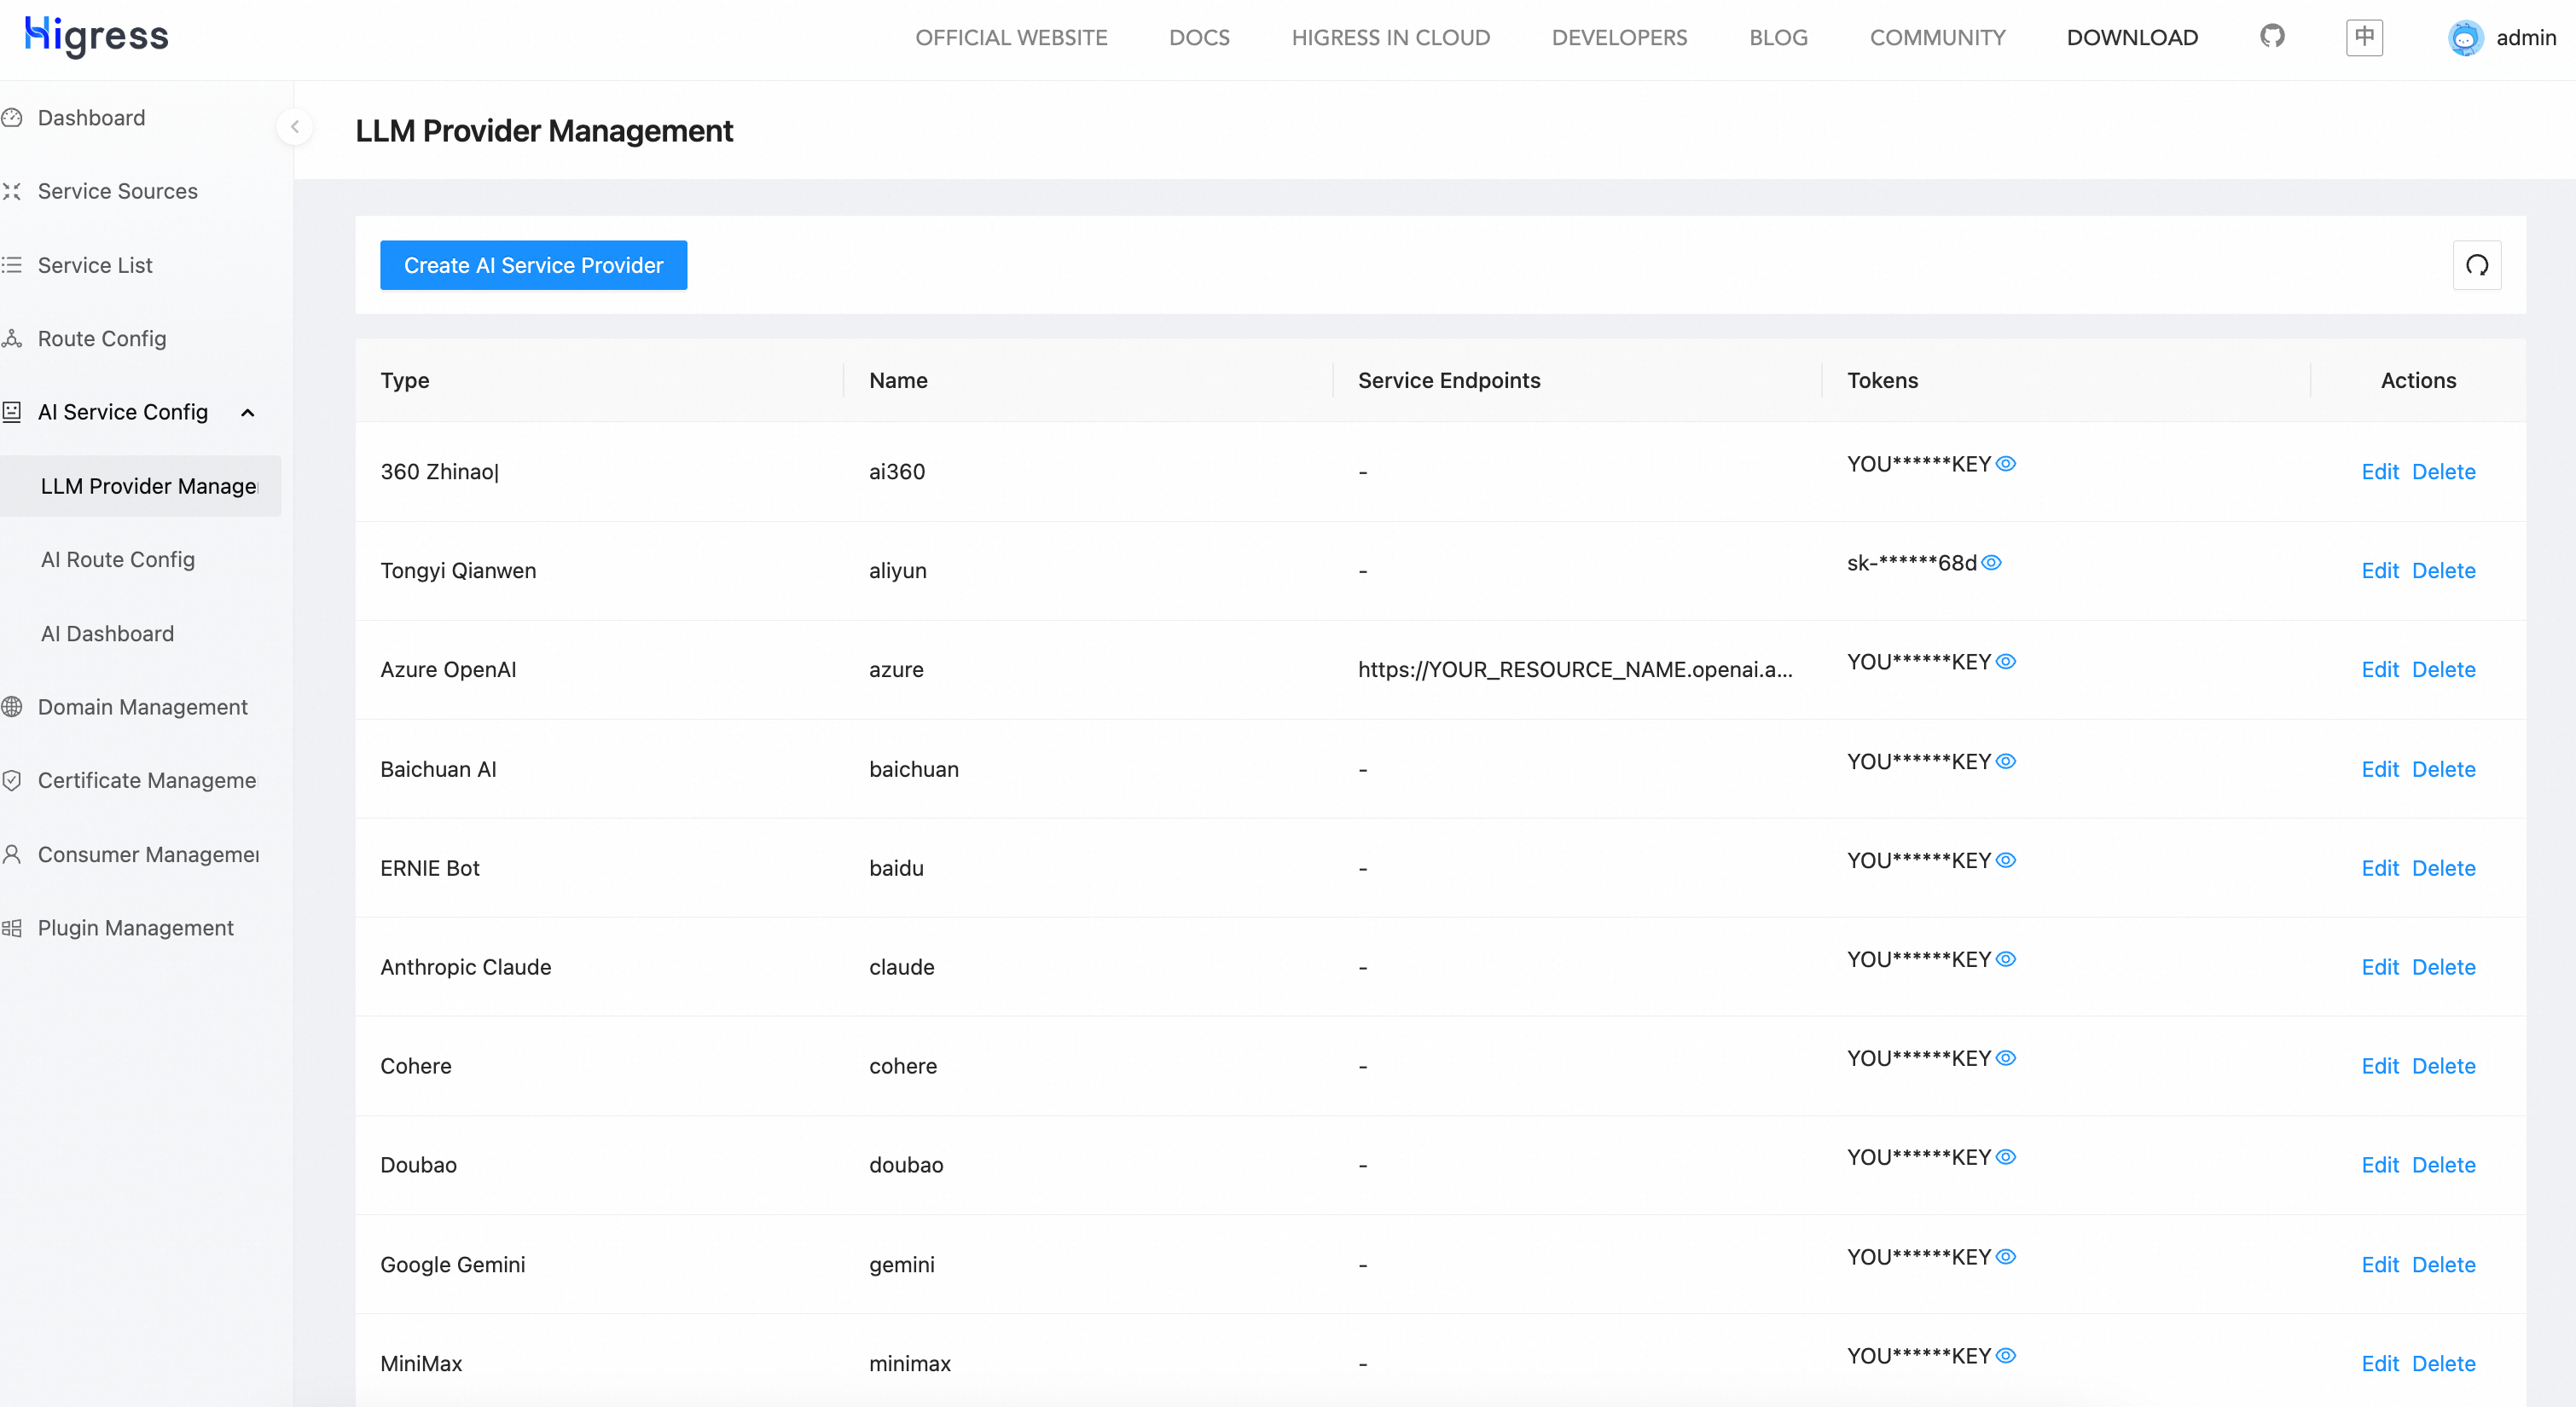Collapse the AI Service Config submenu

coord(248,413)
